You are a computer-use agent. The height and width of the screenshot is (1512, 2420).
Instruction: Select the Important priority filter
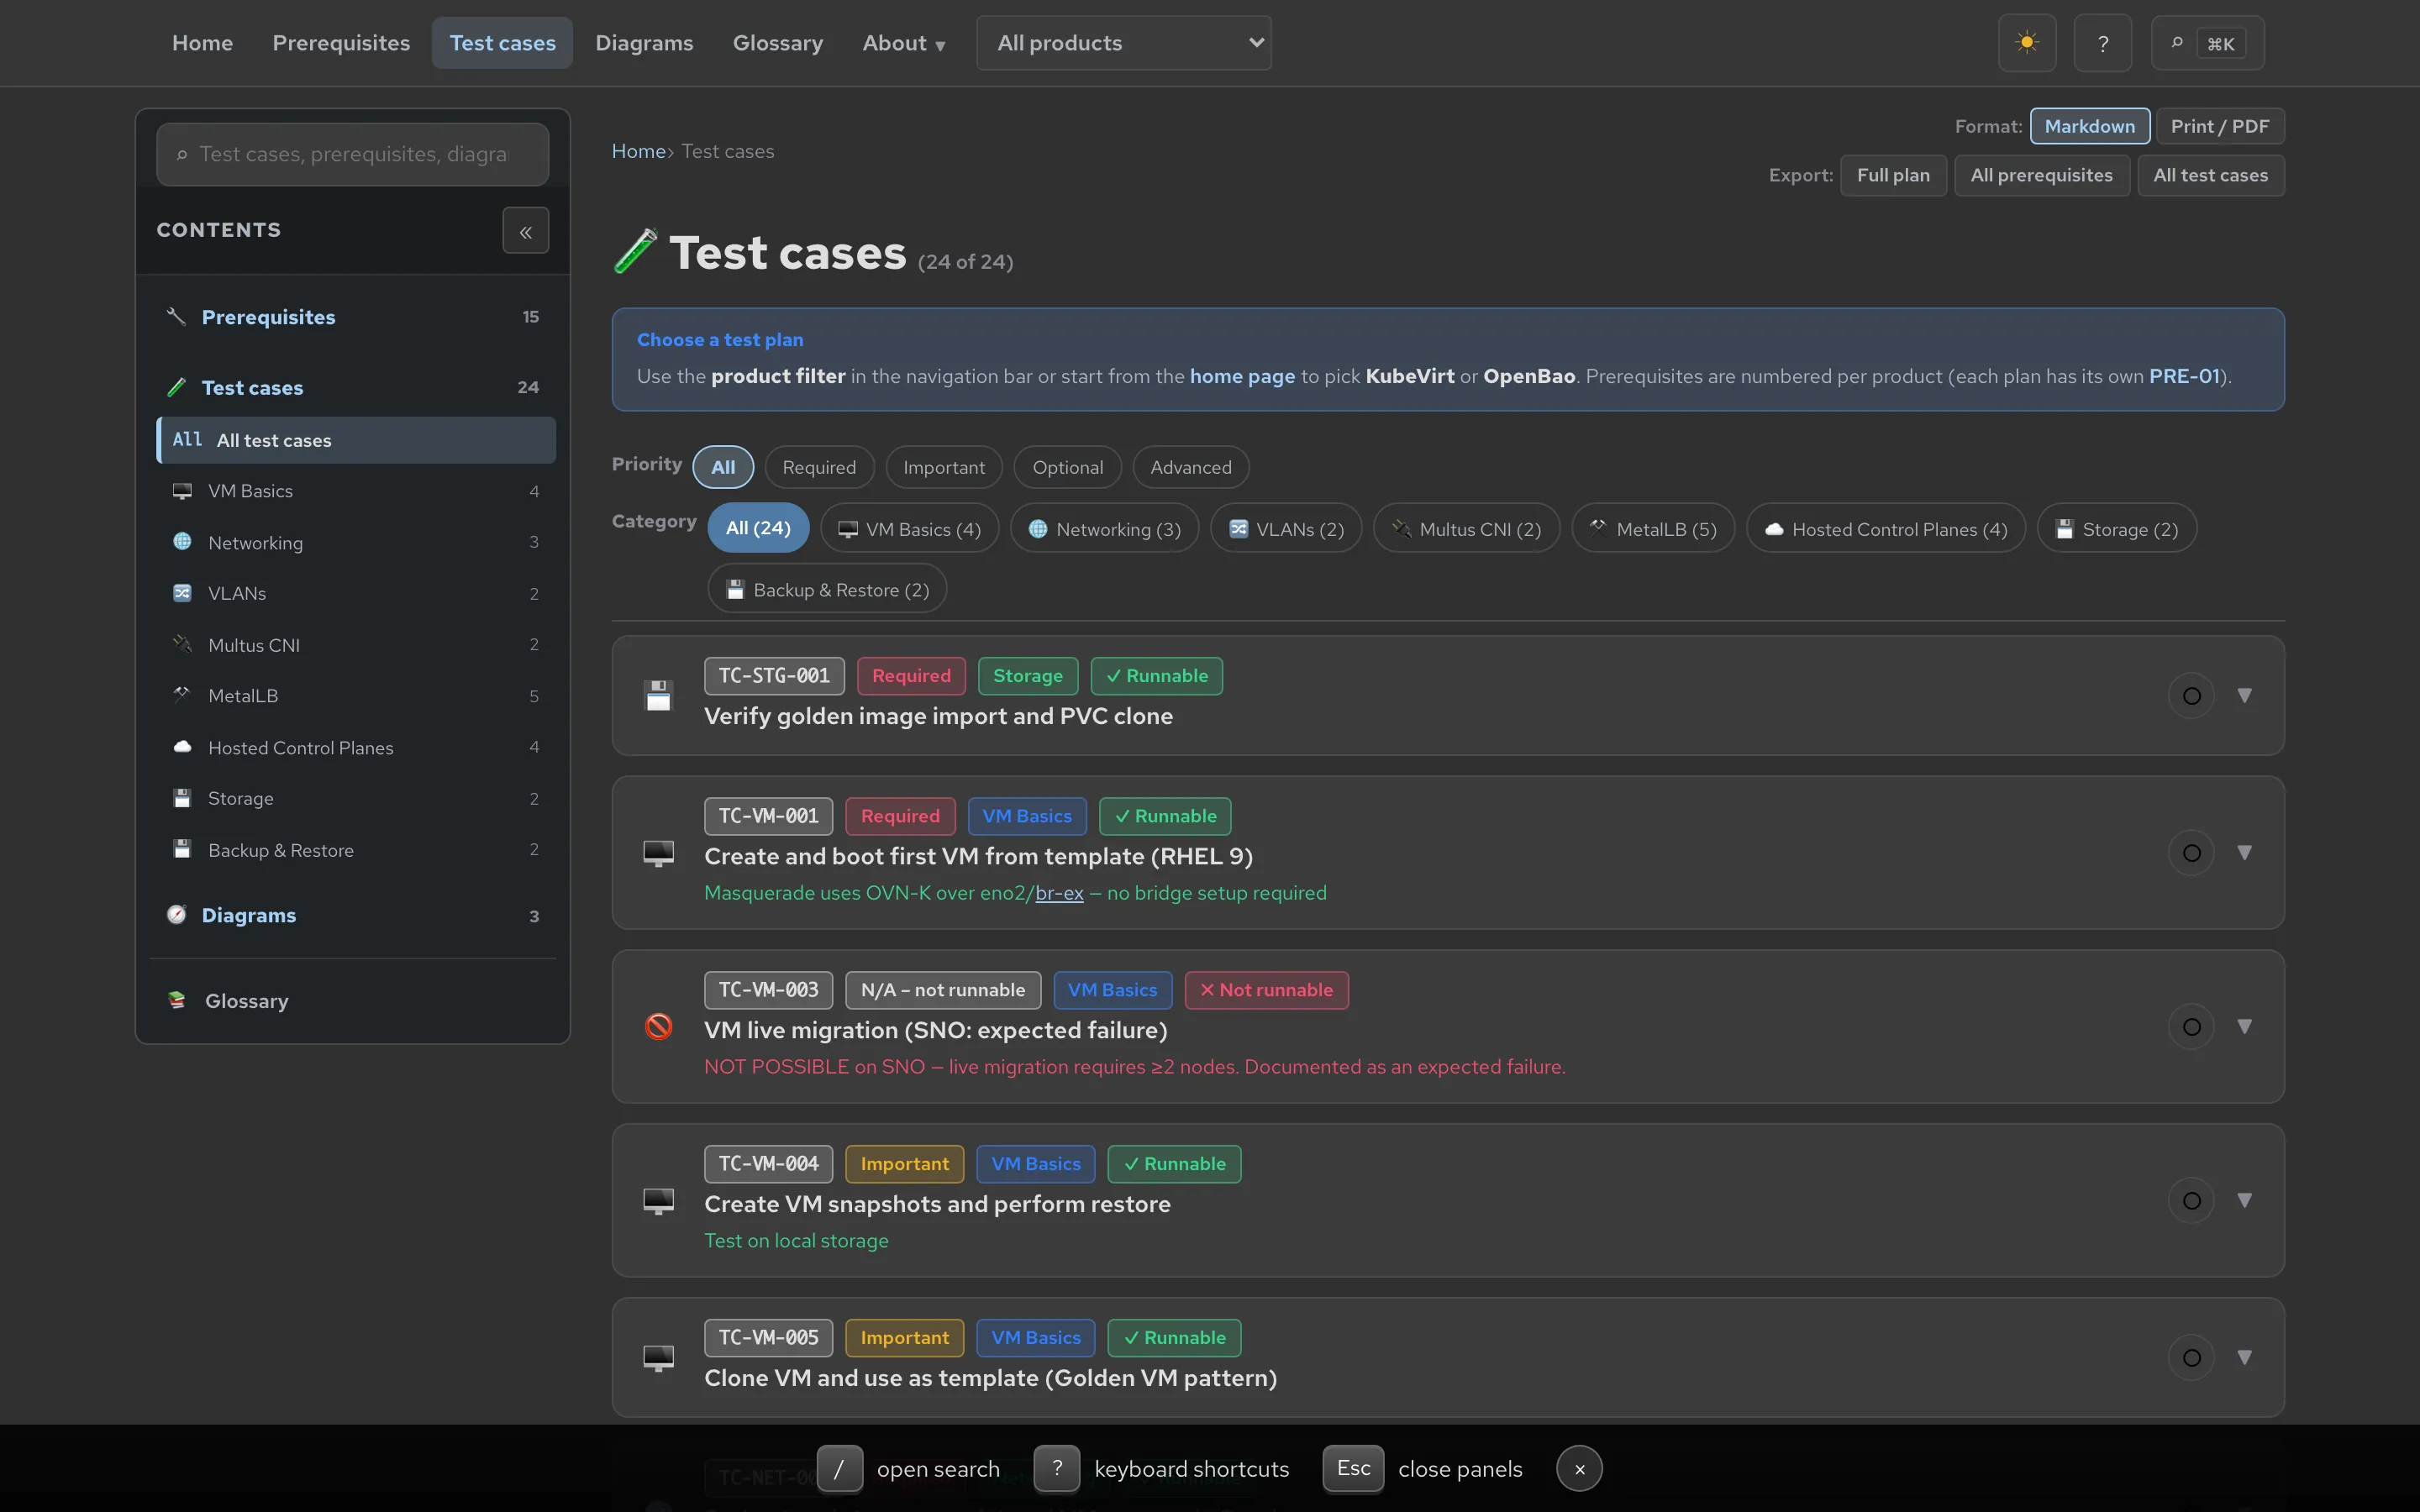[943, 467]
